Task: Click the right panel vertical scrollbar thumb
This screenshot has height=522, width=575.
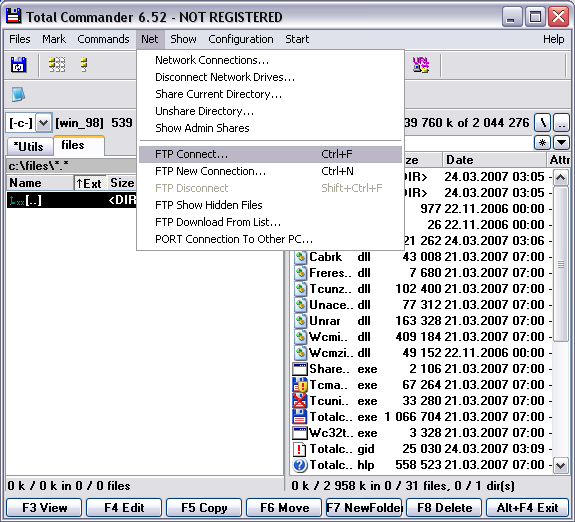Action: point(560,264)
